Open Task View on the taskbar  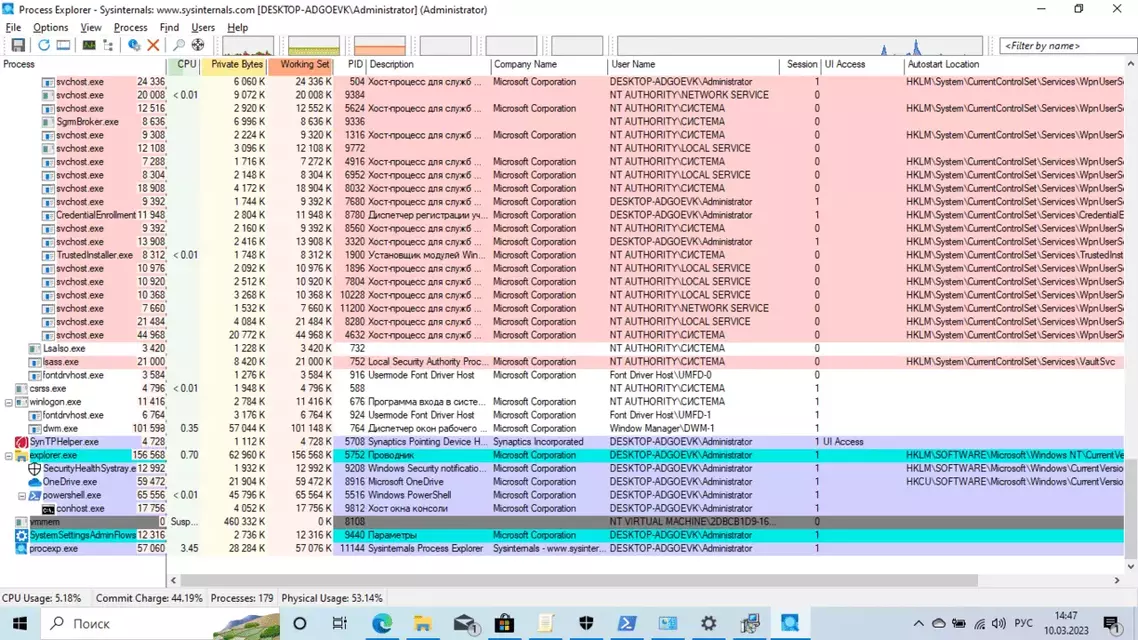pyautogui.click(x=340, y=623)
